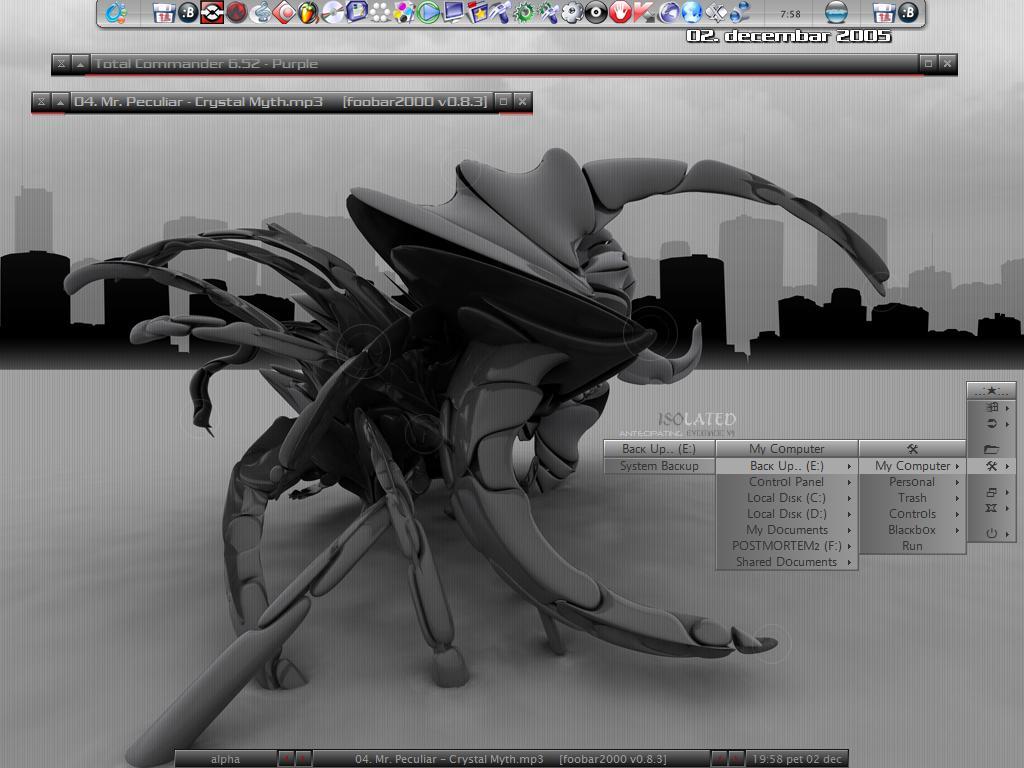
Task: Open the green gear dock icon
Action: tap(524, 12)
